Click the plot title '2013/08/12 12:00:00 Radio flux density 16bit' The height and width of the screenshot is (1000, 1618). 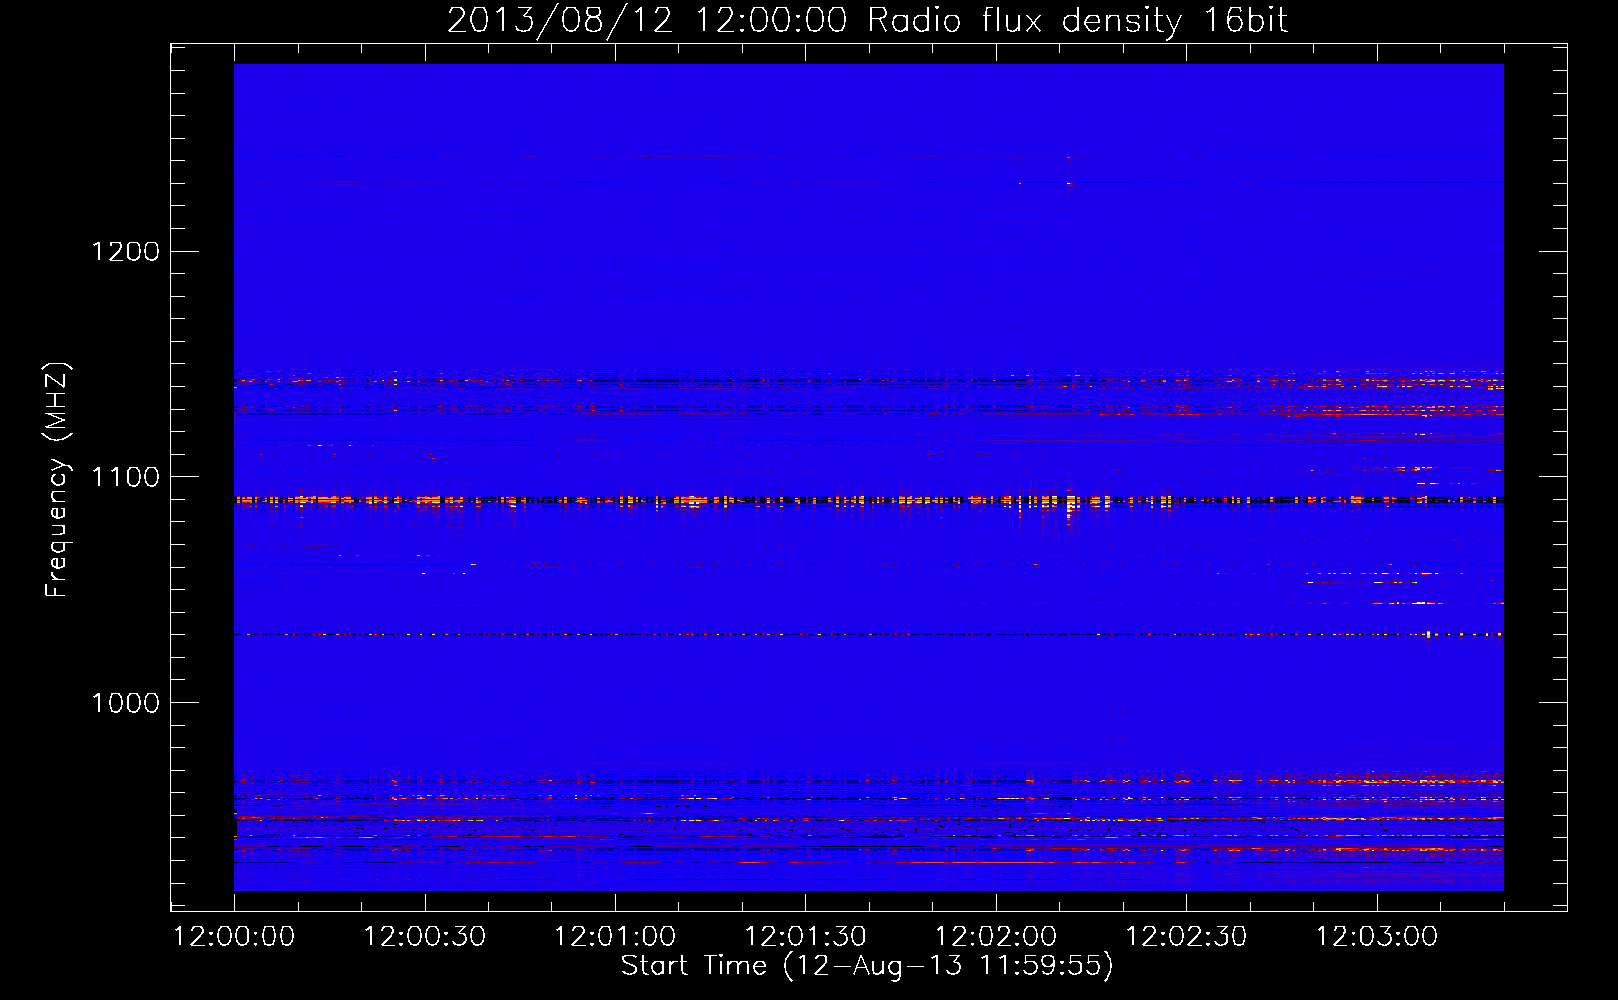(867, 21)
